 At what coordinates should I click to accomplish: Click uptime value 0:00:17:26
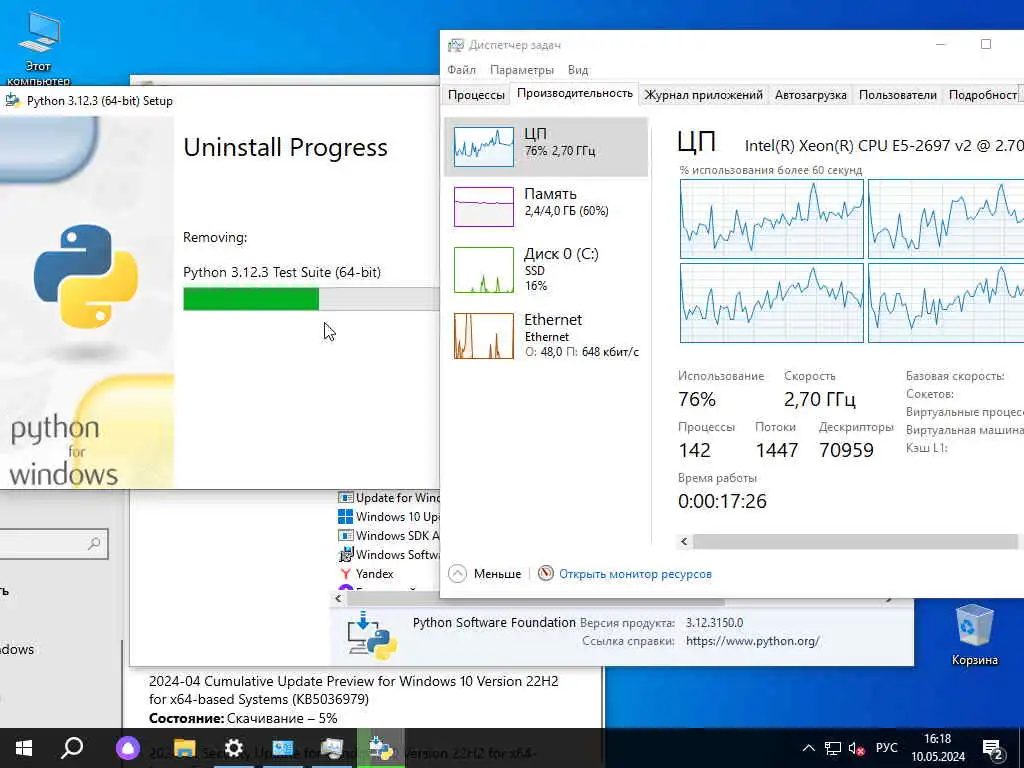coord(722,501)
